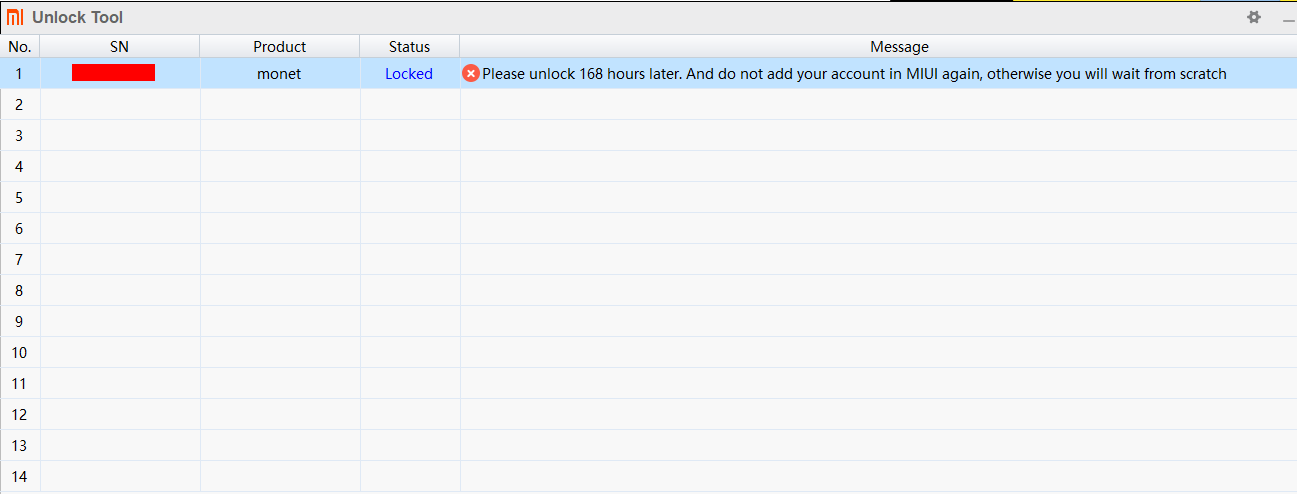
Task: Click the Mi logo icon
Action: point(15,17)
